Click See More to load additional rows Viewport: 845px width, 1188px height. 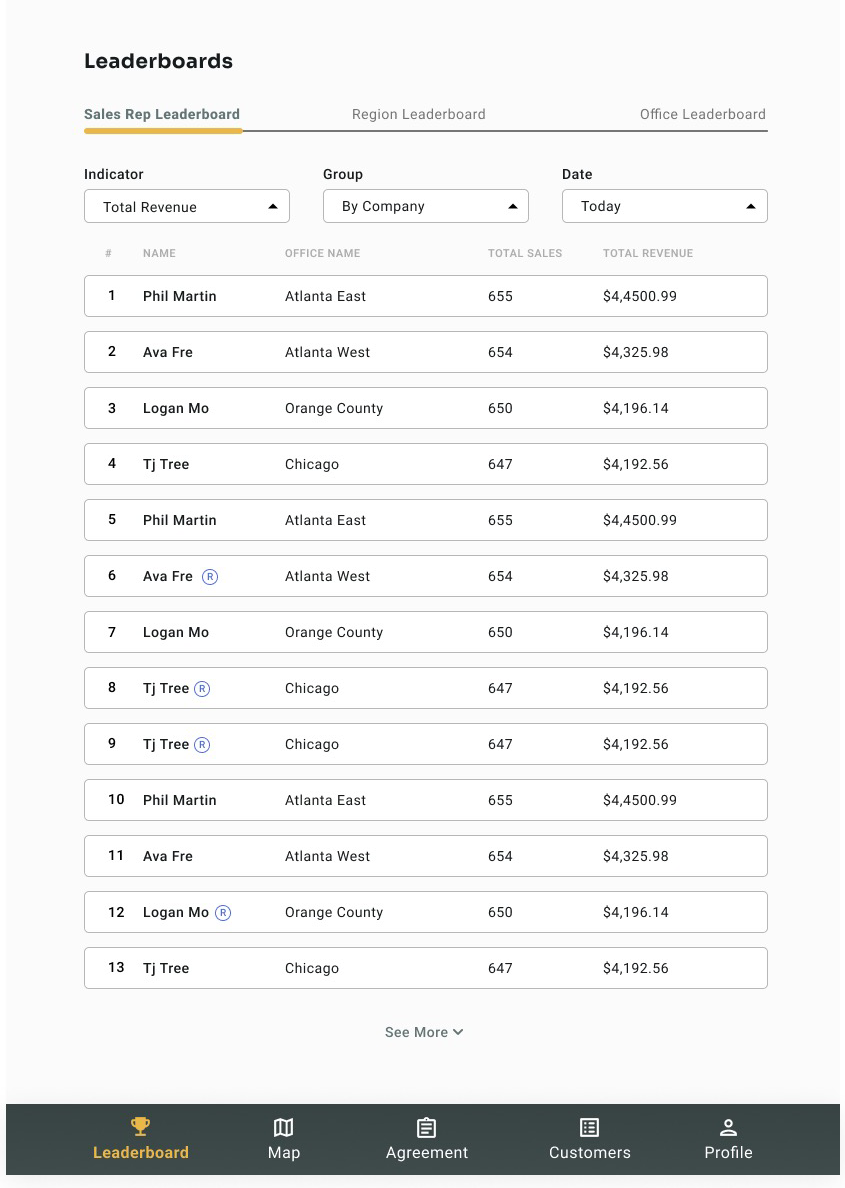click(424, 1032)
